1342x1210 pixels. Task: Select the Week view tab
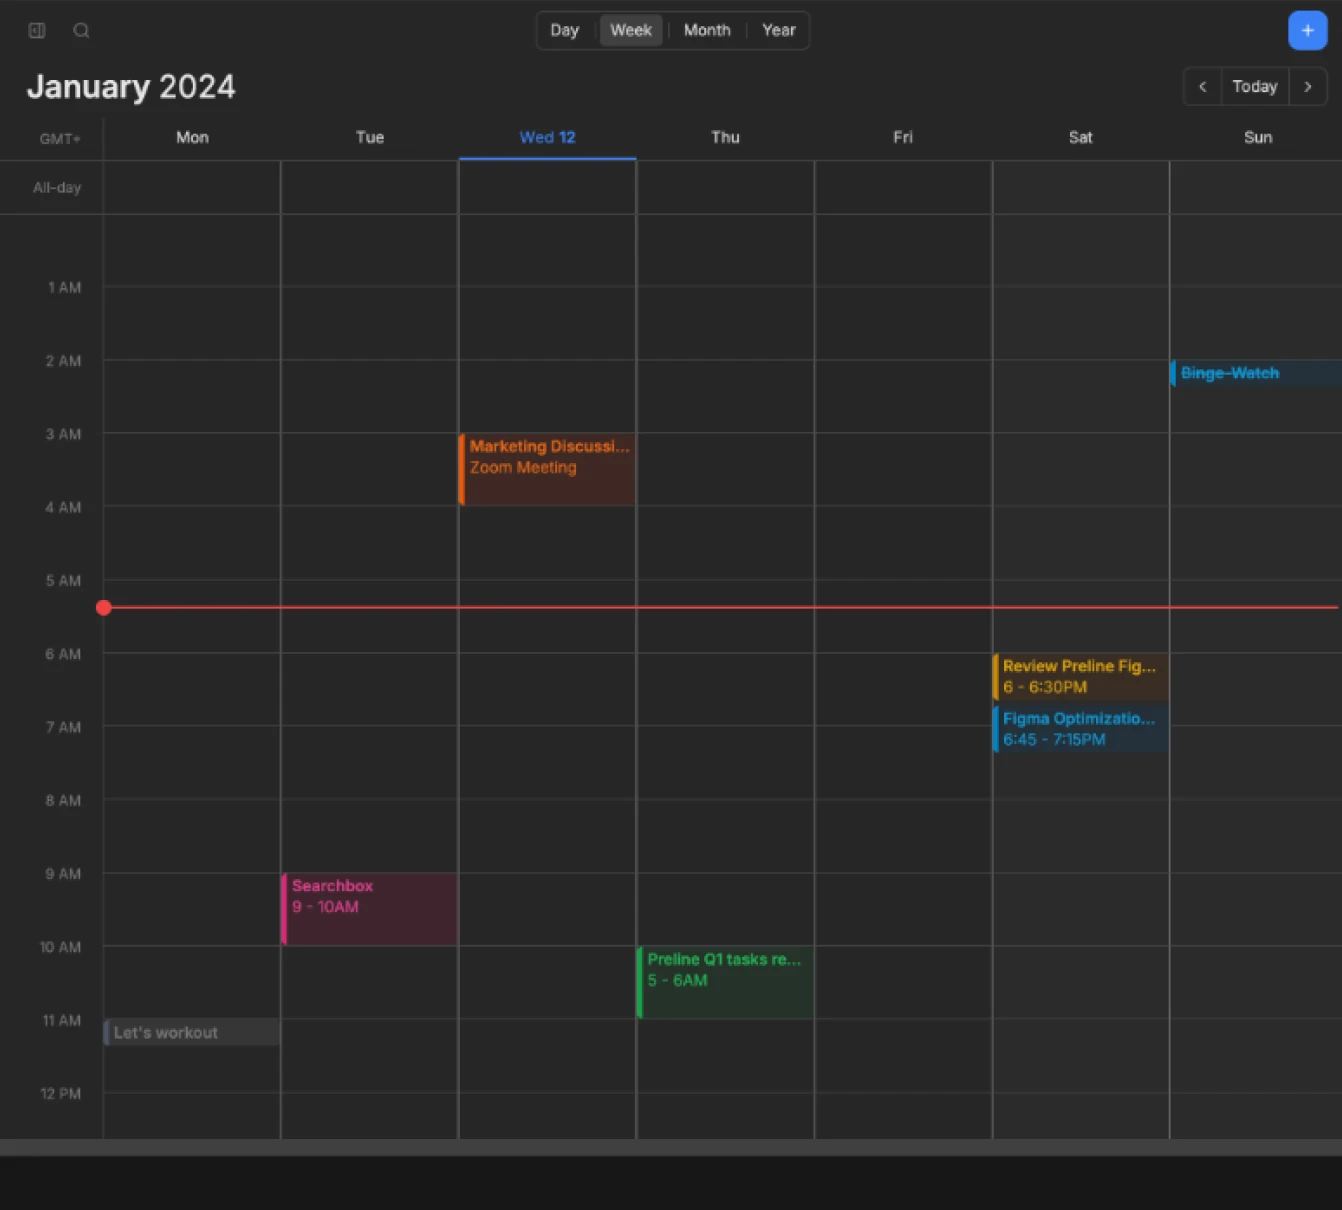pos(630,30)
